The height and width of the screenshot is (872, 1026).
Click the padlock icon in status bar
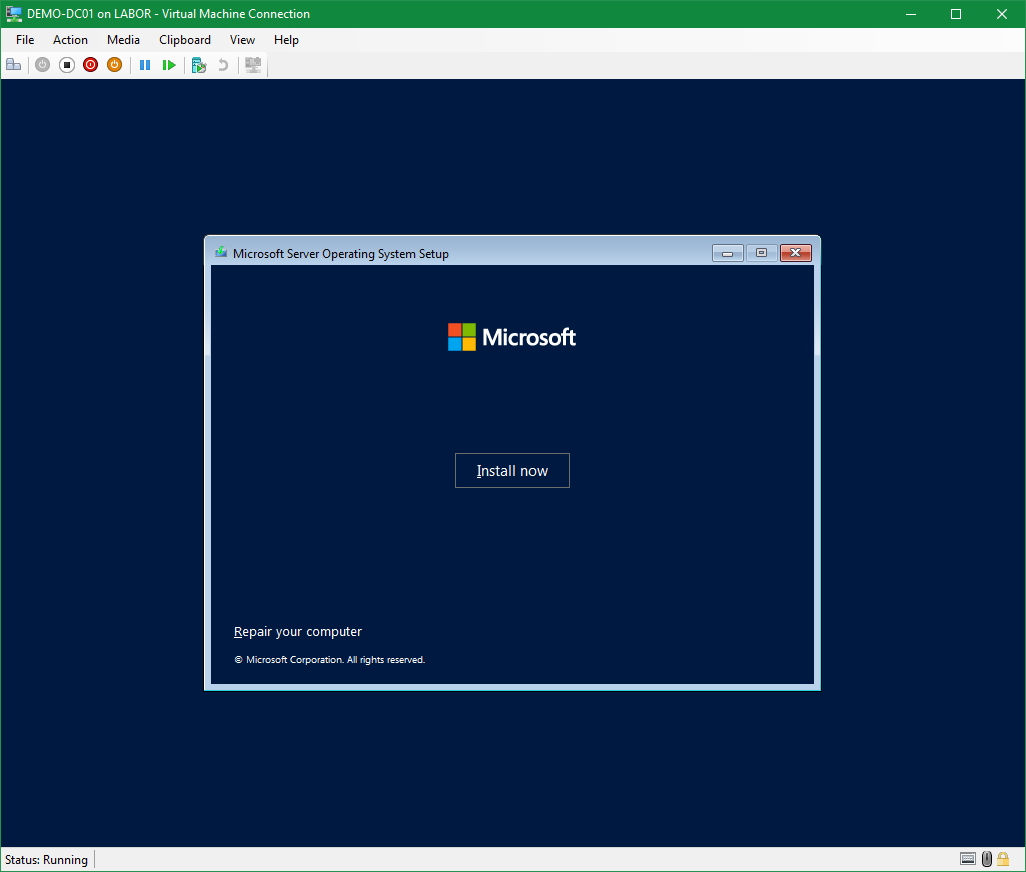(x=1003, y=859)
